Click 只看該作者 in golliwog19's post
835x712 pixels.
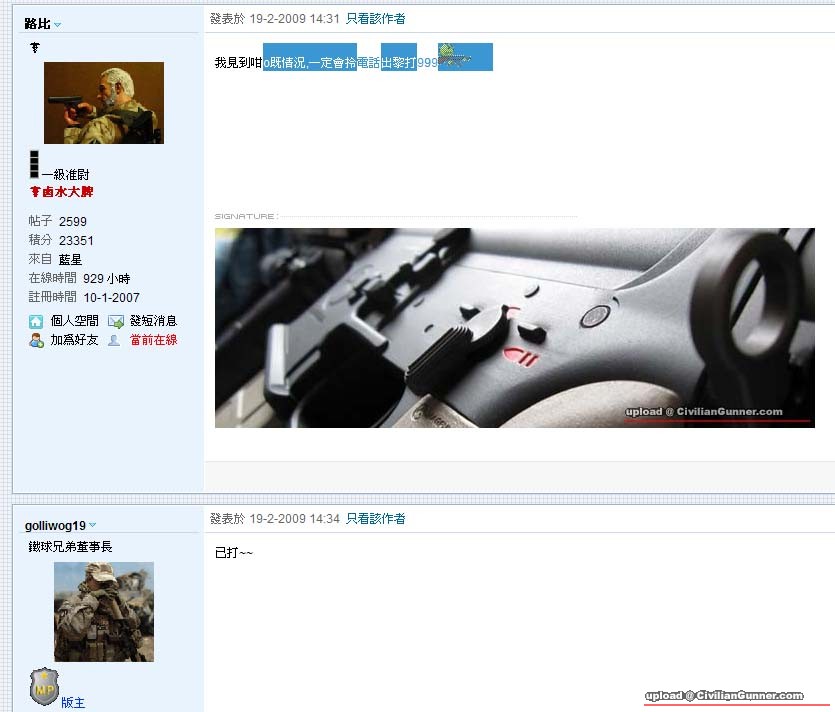(x=375, y=519)
